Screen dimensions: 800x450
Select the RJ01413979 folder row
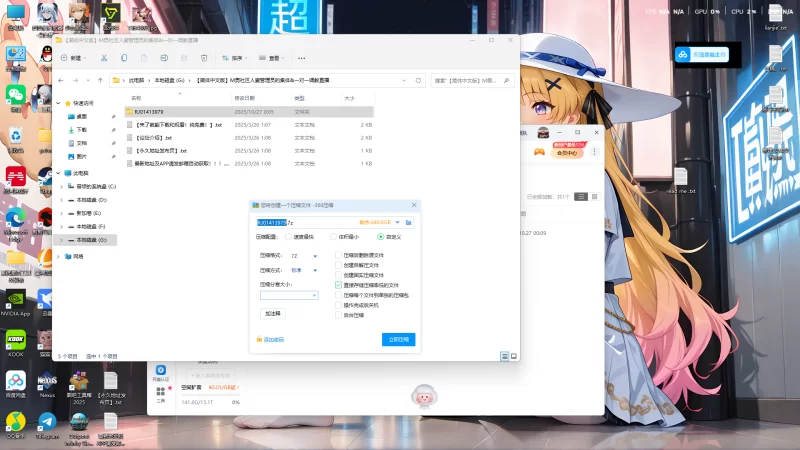click(249, 111)
